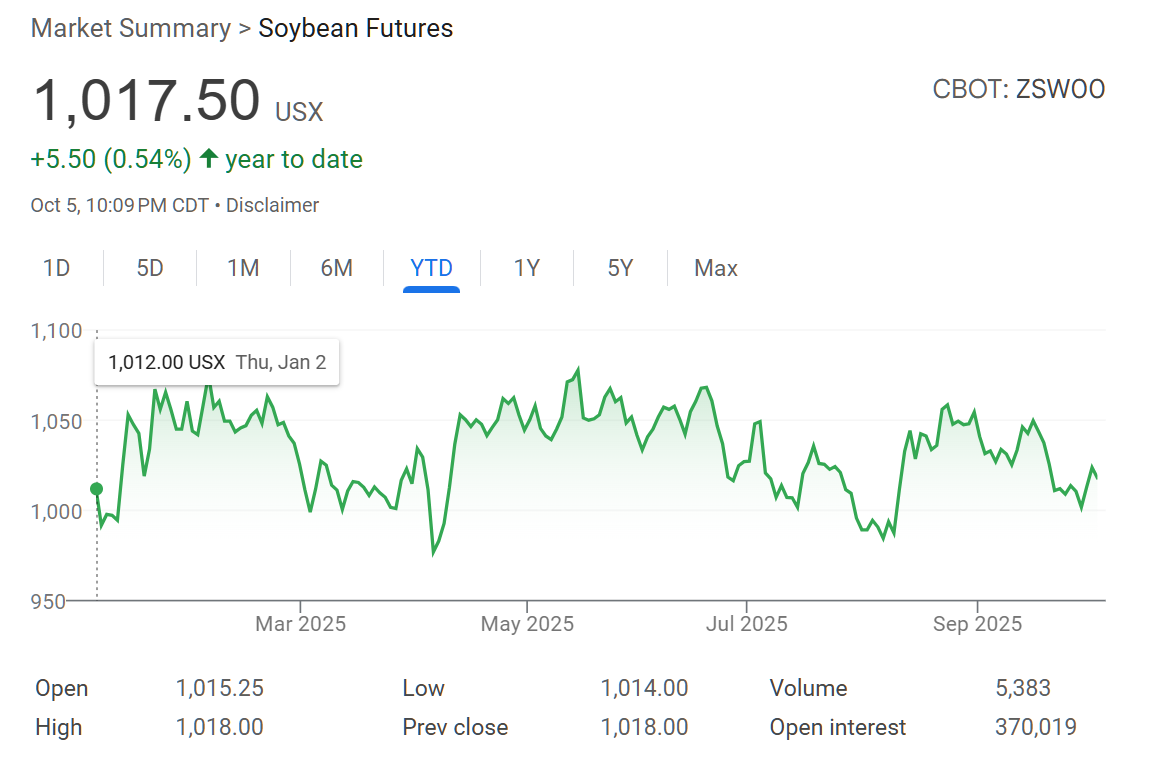
Task: Click the green up arrow icon
Action: pos(208,159)
